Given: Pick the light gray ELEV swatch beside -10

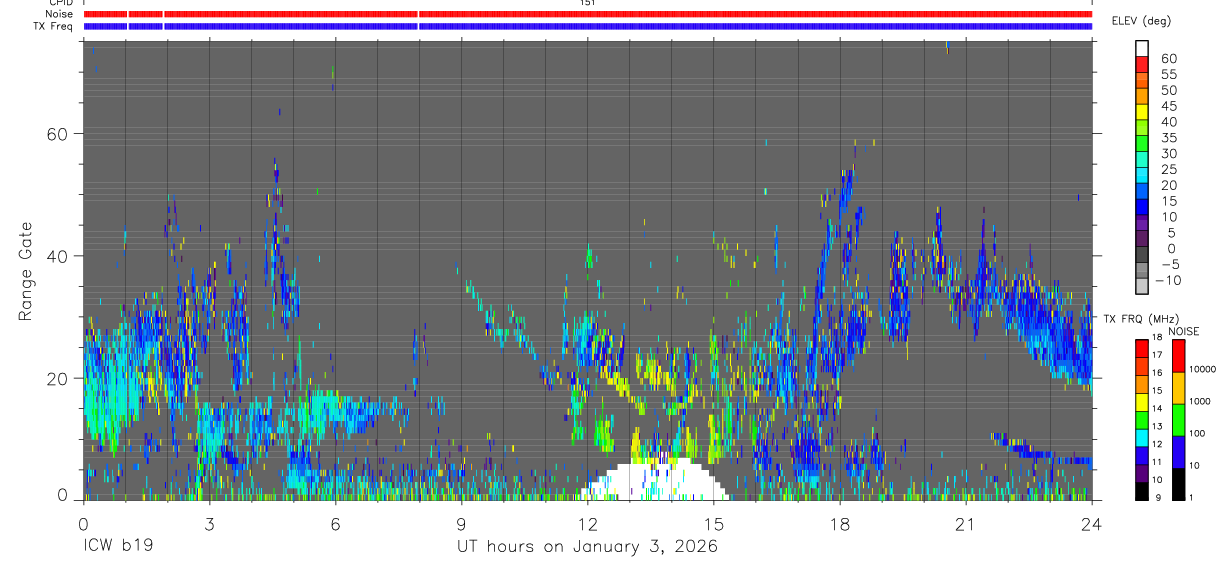Looking at the screenshot, I should 1142,285.
